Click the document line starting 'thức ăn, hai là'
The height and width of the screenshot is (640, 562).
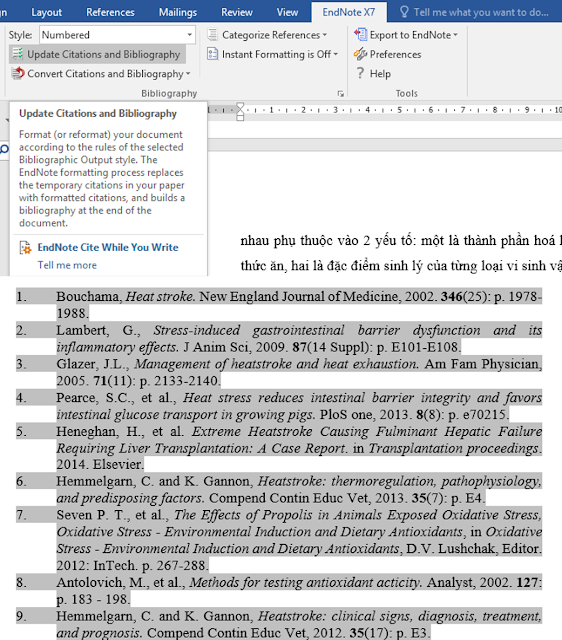click(x=401, y=266)
